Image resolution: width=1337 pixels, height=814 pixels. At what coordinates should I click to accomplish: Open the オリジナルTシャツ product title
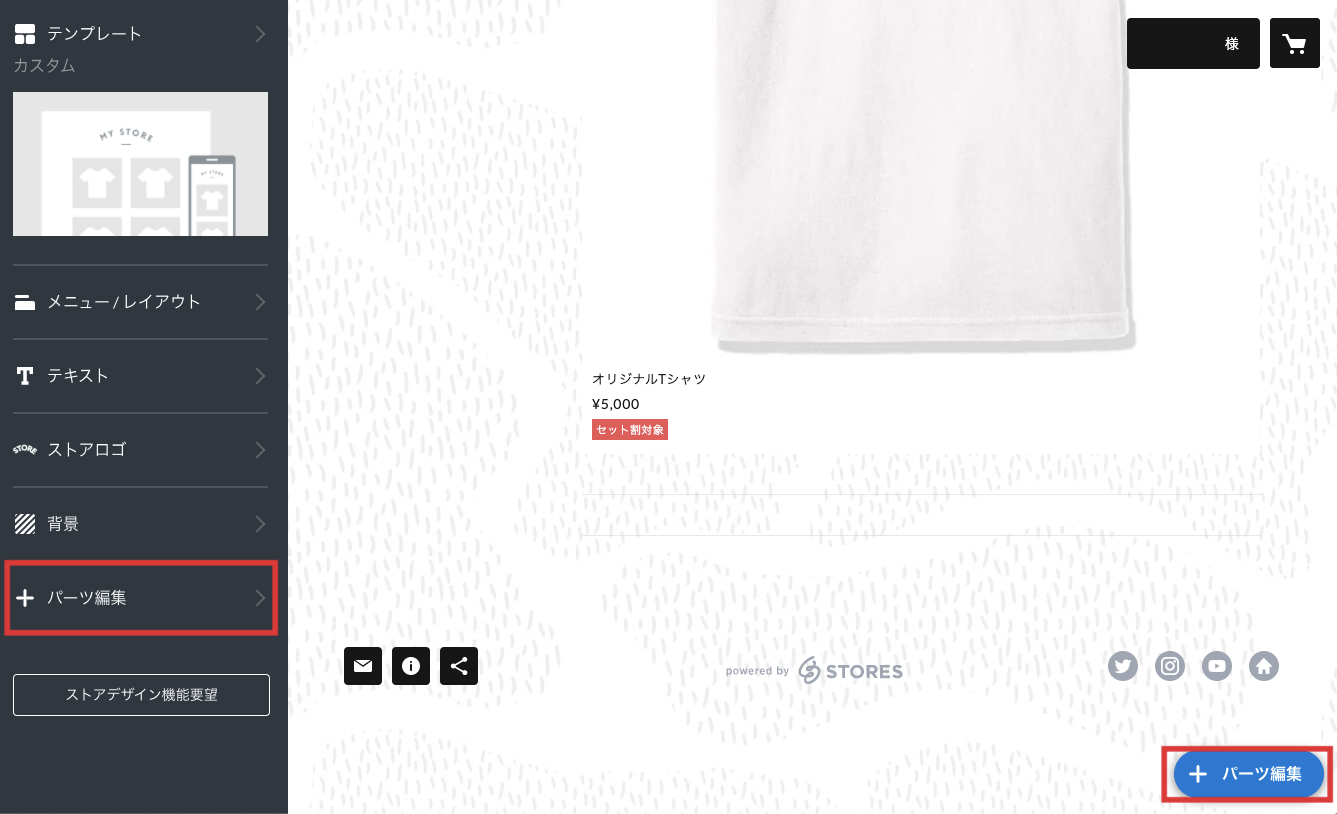tap(649, 379)
